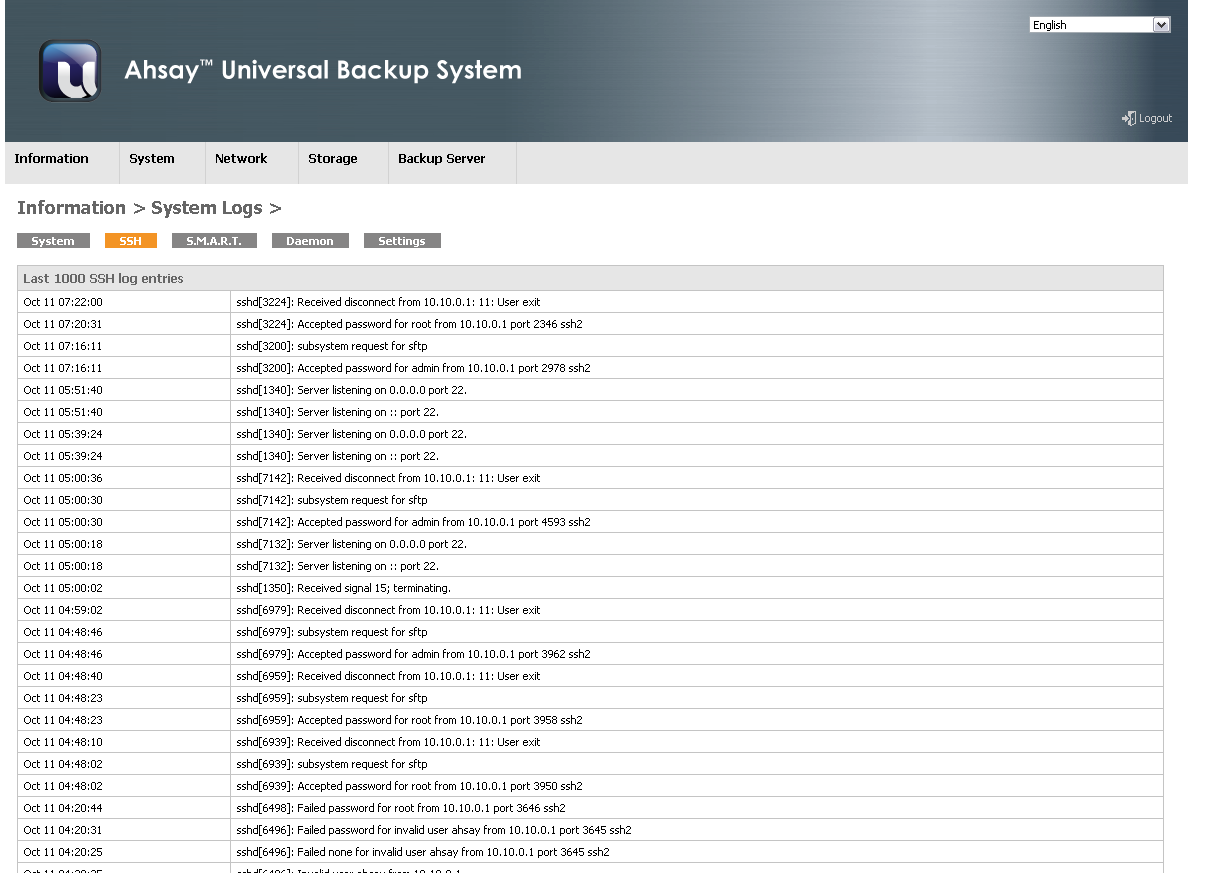The image size is (1210, 873).
Task: Select the sshd[6959] 'subsystem request for sftp' entry
Action: tap(332, 698)
